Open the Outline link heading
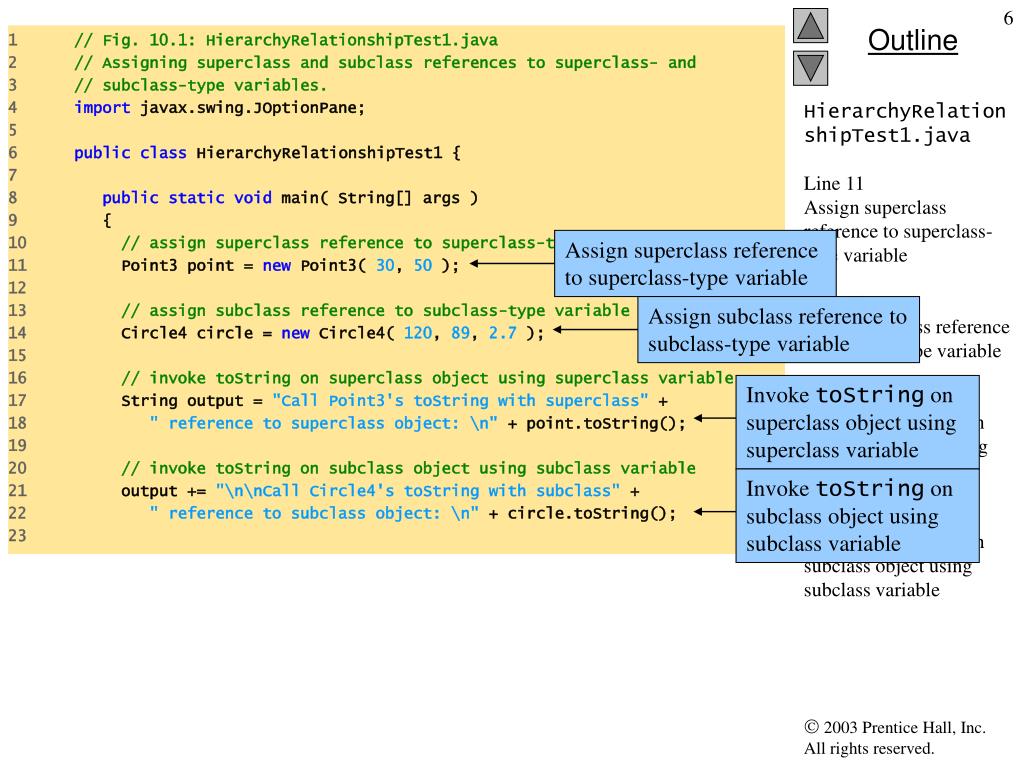Screen dimensions: 1024x768 (912, 40)
